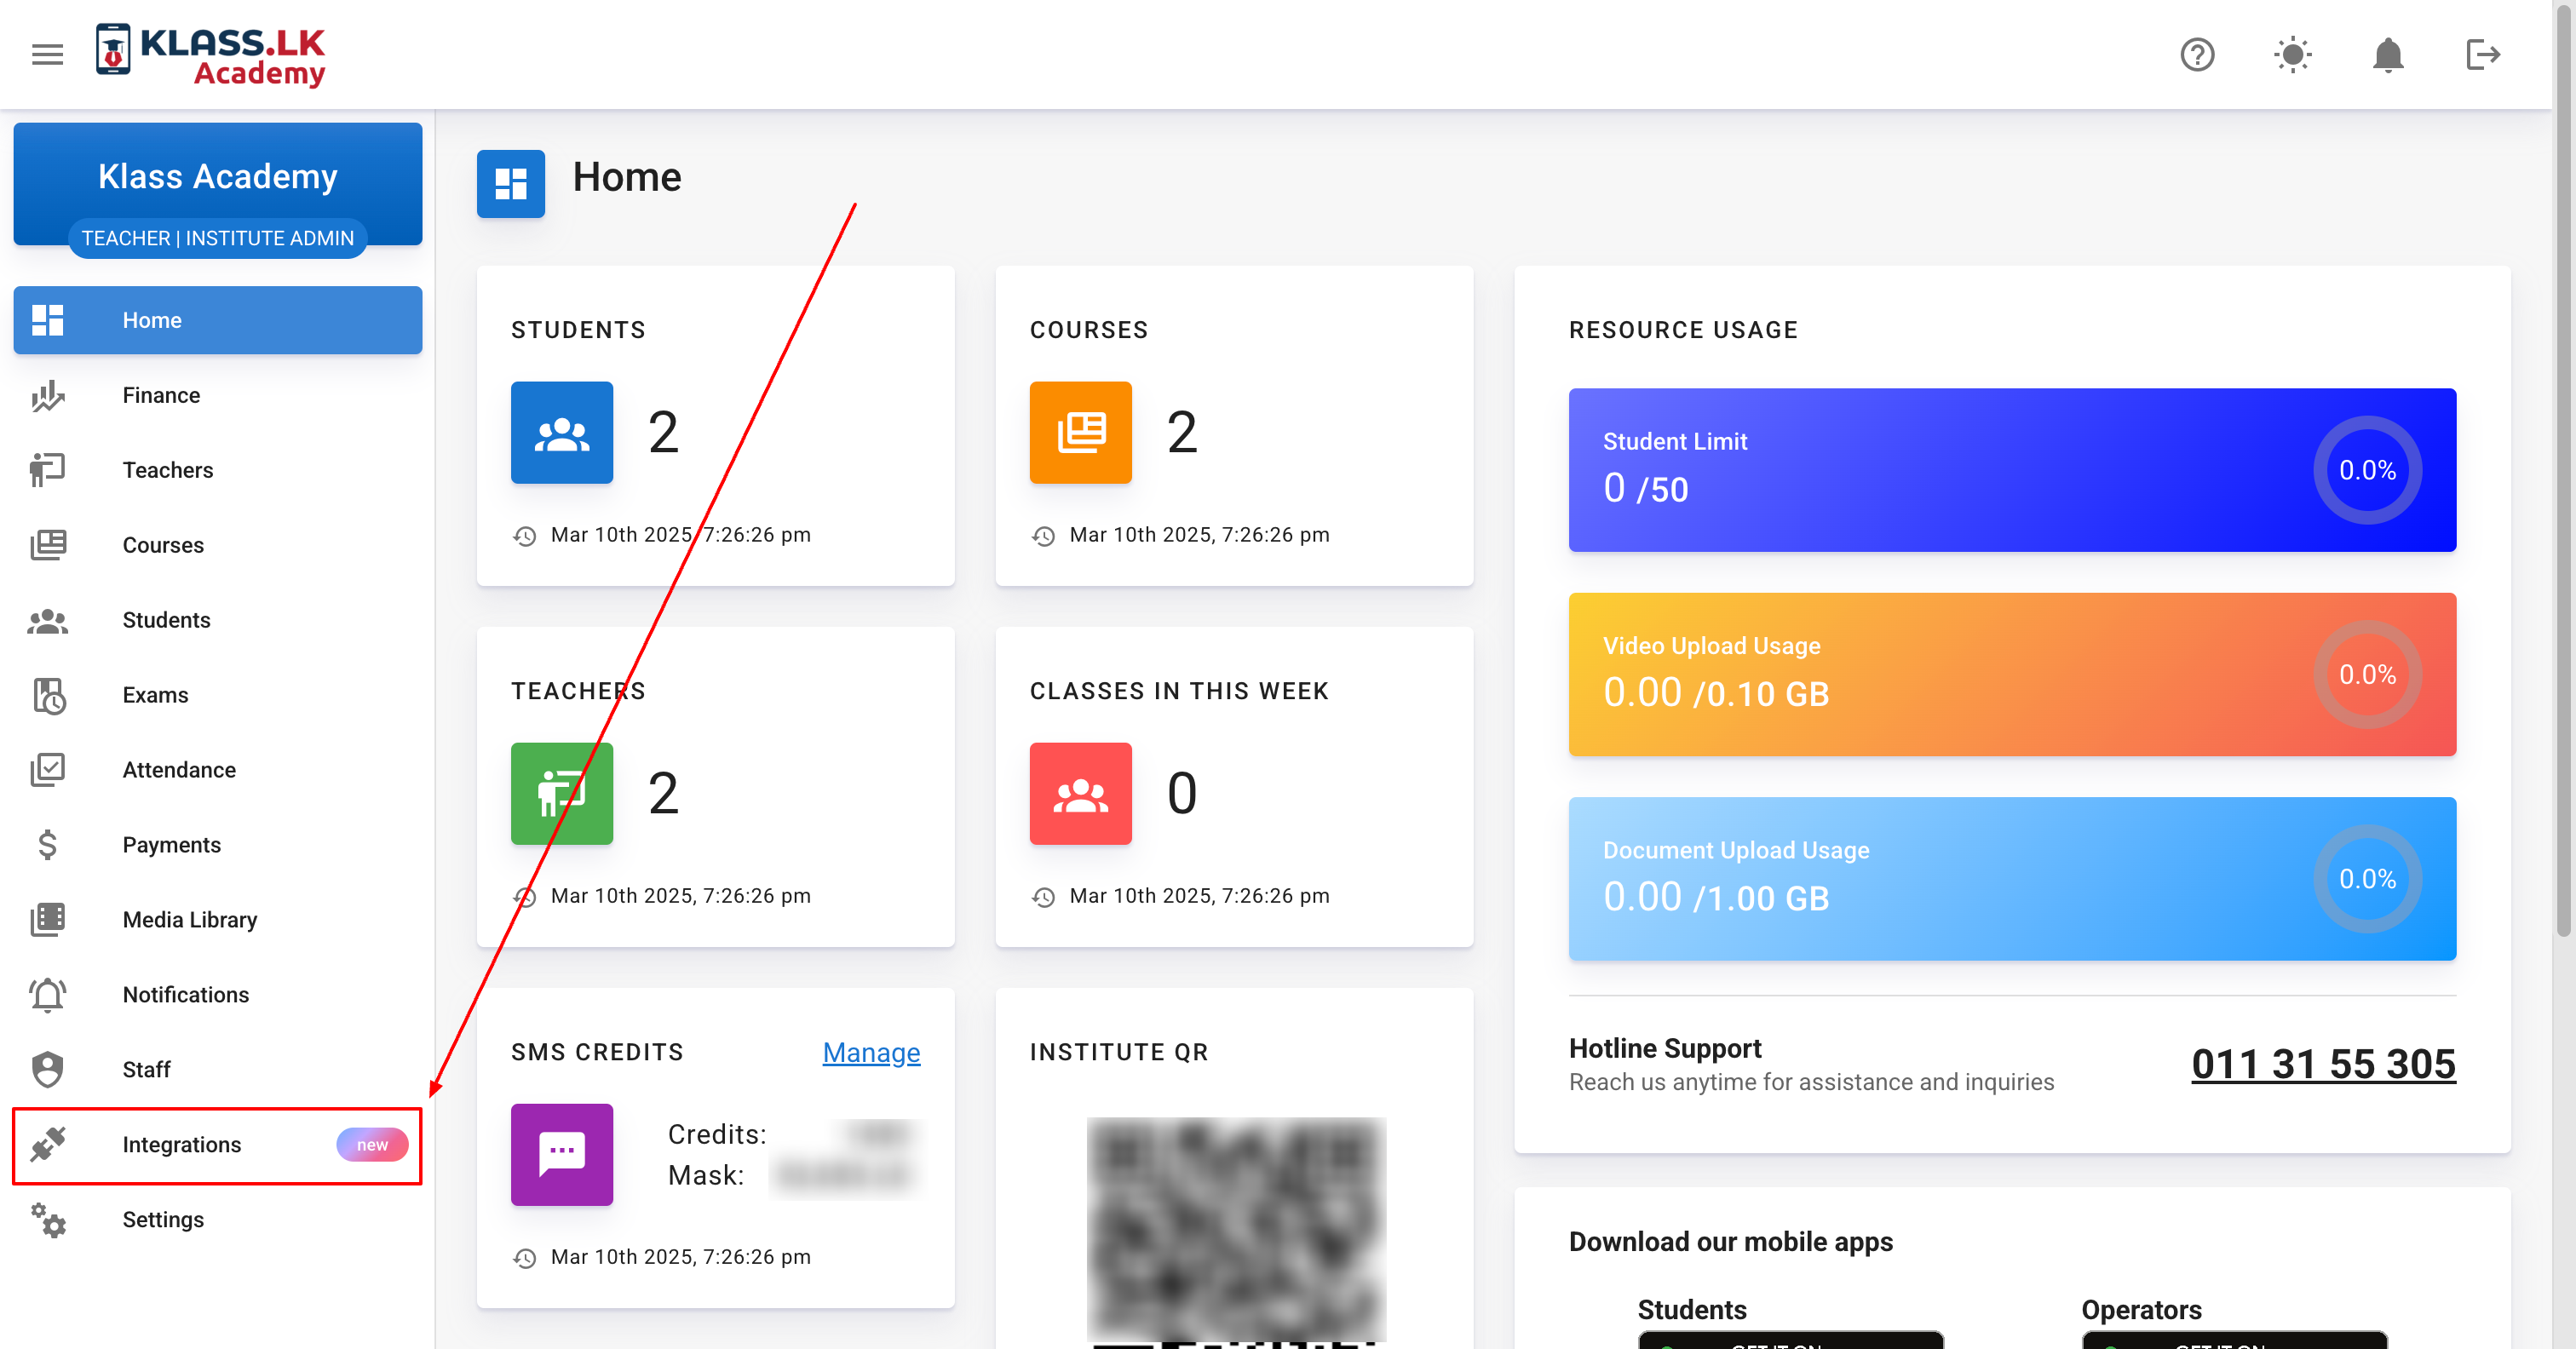Open the help icon in the top bar
Screen dimensions: 2576x1349
point(2197,54)
